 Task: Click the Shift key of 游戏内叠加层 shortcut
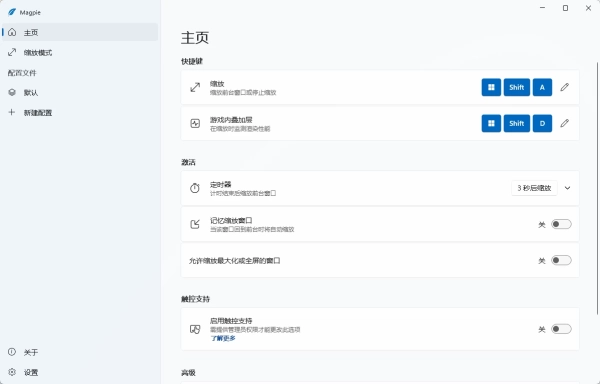click(517, 123)
